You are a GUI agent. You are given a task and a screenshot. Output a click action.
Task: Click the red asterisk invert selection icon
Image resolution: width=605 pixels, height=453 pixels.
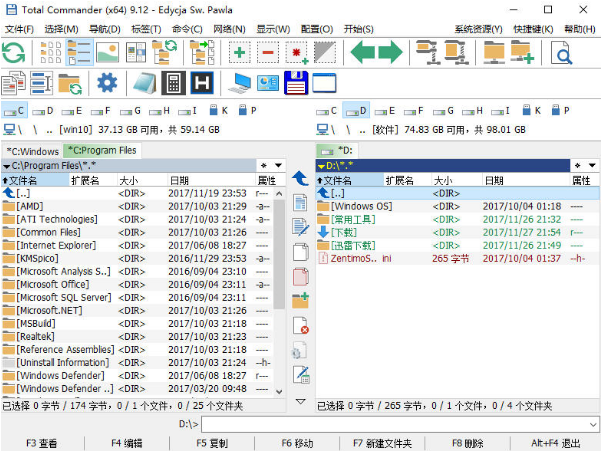tap(296, 52)
